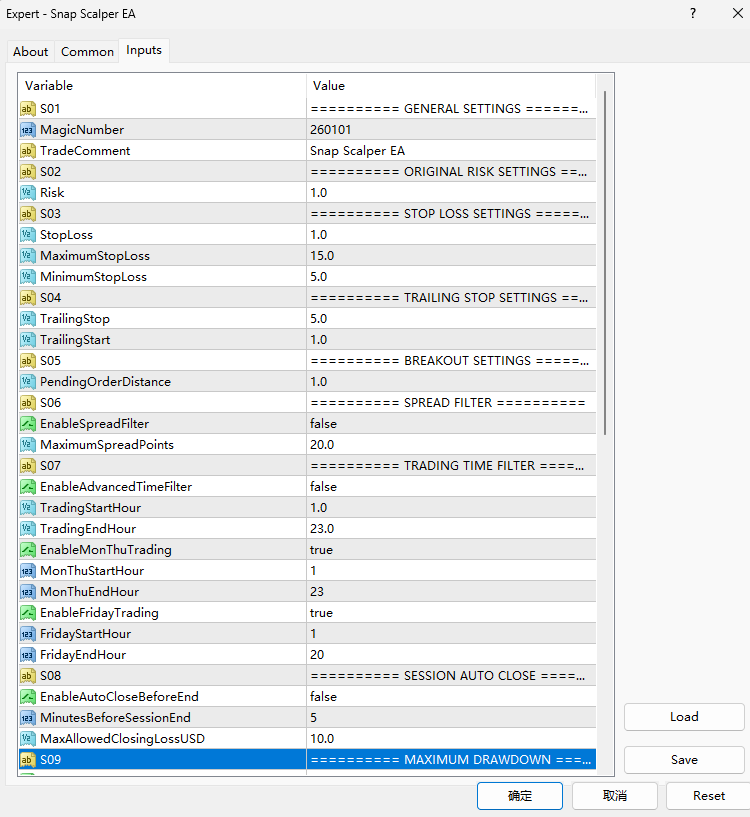Click the icon beside MaxAllowedClosingLossUSD
Viewport: 750px width, 817px height.
point(28,739)
